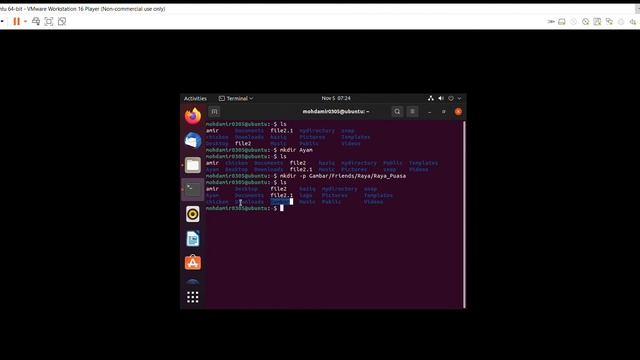Screen dimensions: 640x360
Task: Select the Terminal icon in the dock
Action: click(x=193, y=189)
